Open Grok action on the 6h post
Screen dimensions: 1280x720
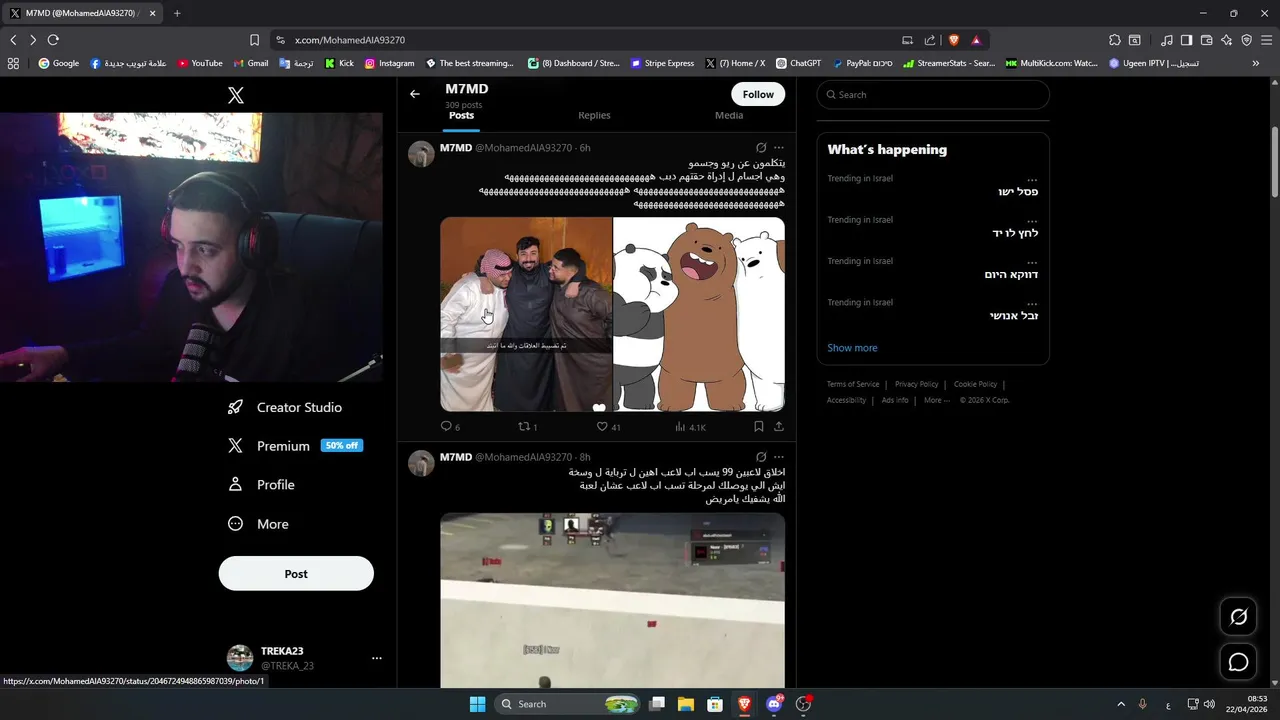click(761, 148)
